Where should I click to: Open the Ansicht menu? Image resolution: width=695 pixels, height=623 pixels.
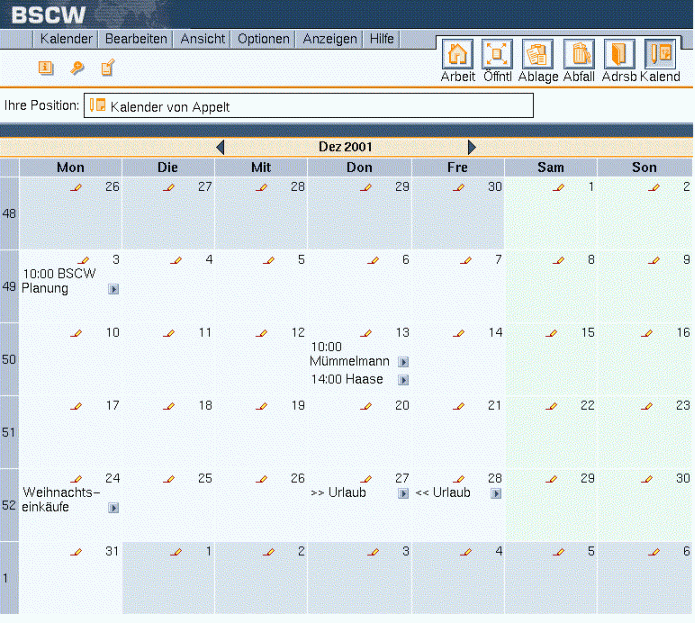pos(203,39)
